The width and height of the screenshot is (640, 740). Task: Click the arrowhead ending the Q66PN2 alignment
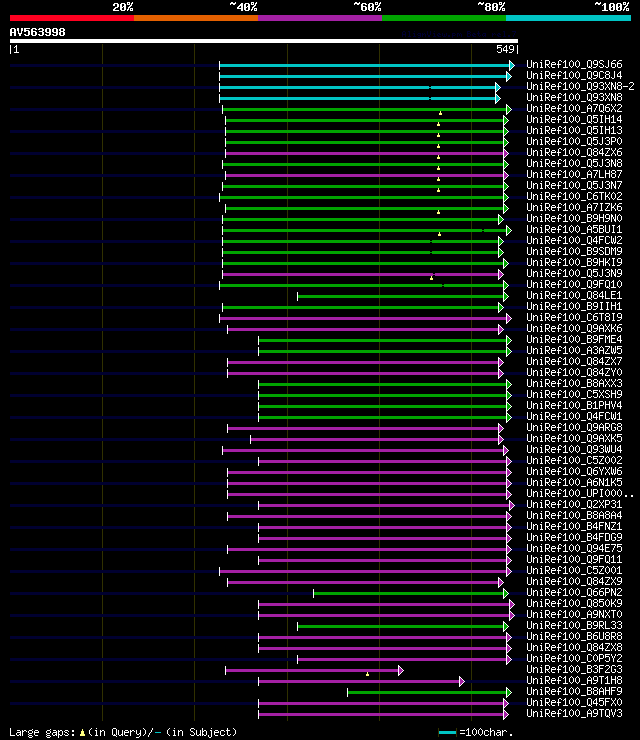click(x=506, y=593)
